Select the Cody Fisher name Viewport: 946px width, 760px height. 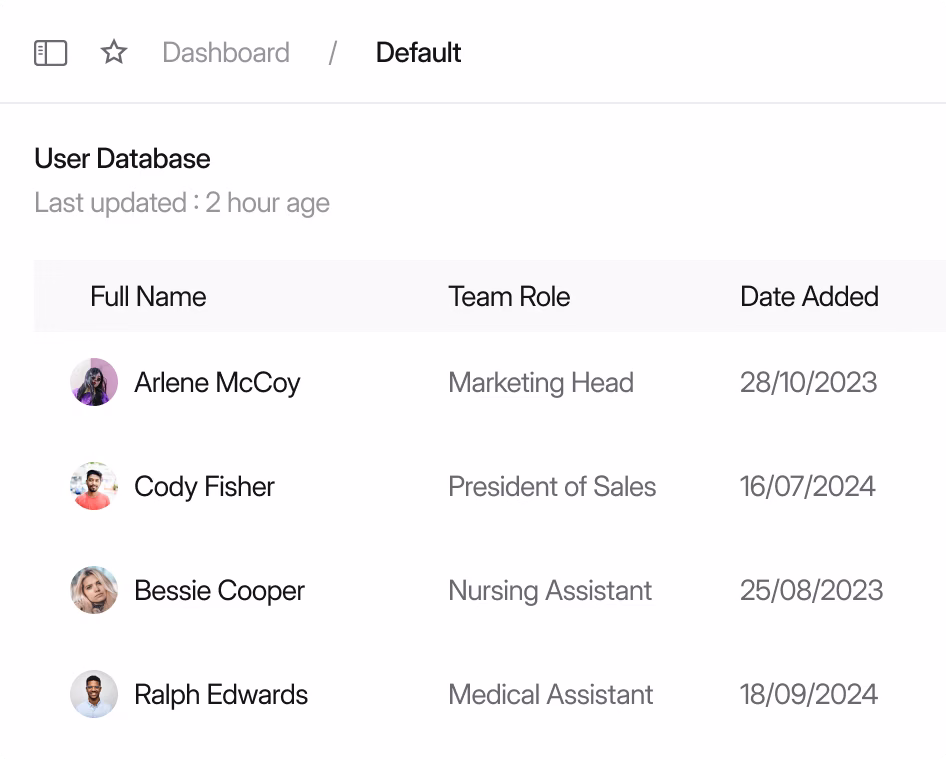click(x=204, y=487)
